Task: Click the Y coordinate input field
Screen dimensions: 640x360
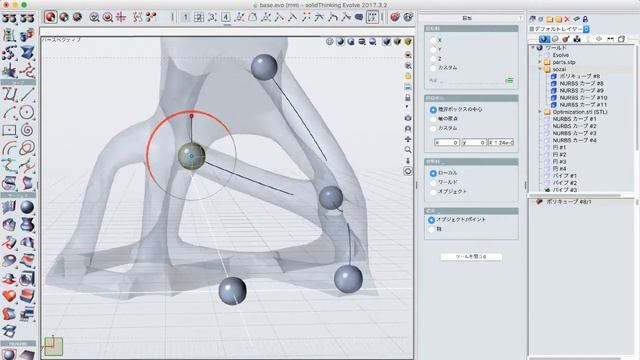Action: (x=474, y=142)
